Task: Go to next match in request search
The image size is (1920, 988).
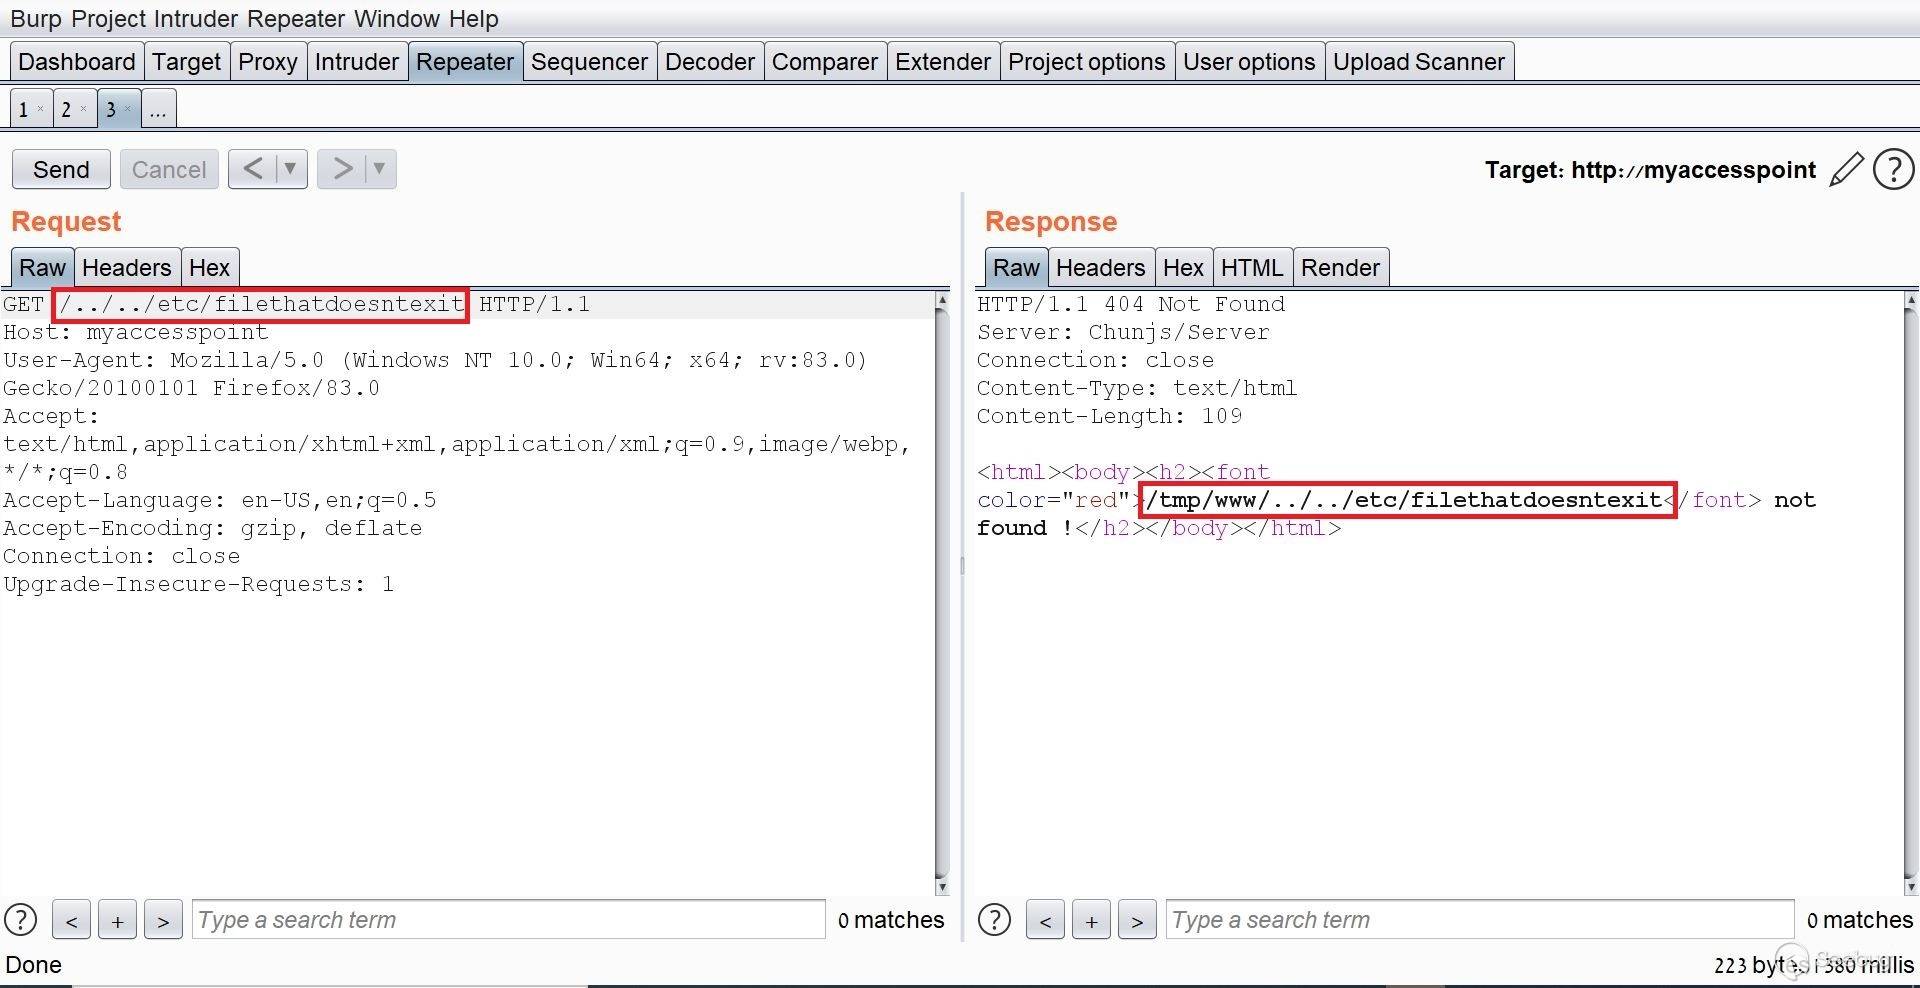Action: click(x=163, y=920)
